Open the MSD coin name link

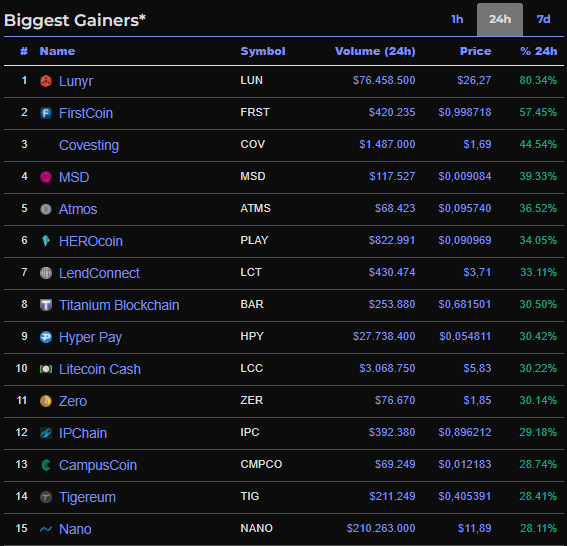[74, 177]
